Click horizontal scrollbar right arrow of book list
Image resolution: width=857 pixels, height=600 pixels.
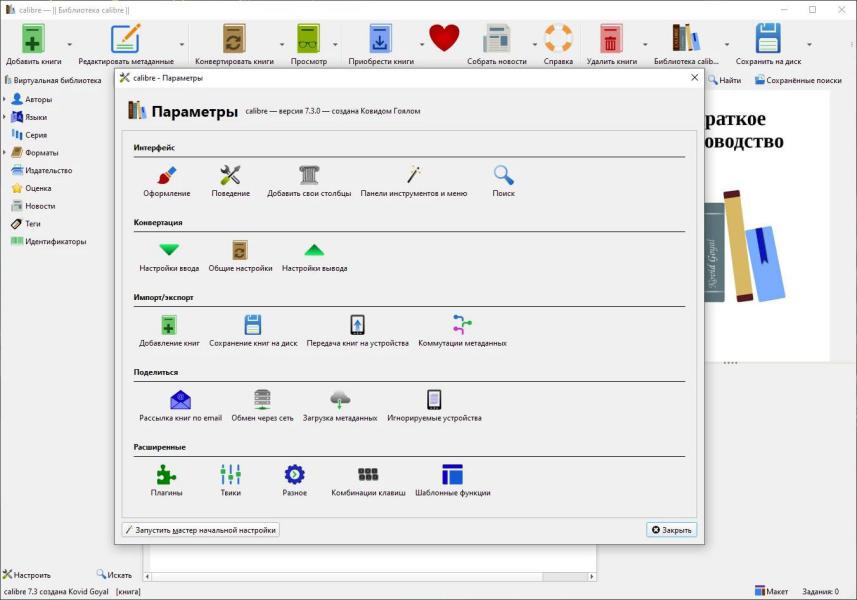tap(591, 576)
